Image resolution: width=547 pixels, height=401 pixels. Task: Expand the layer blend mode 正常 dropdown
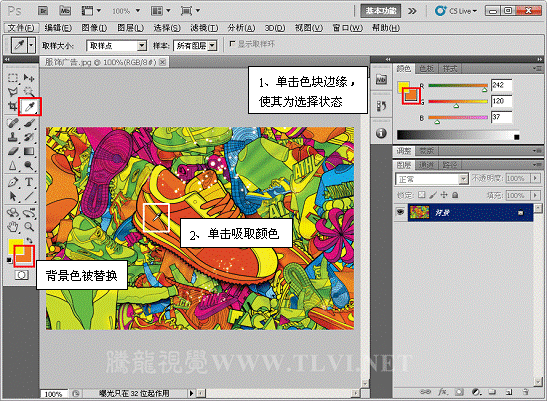click(x=432, y=179)
